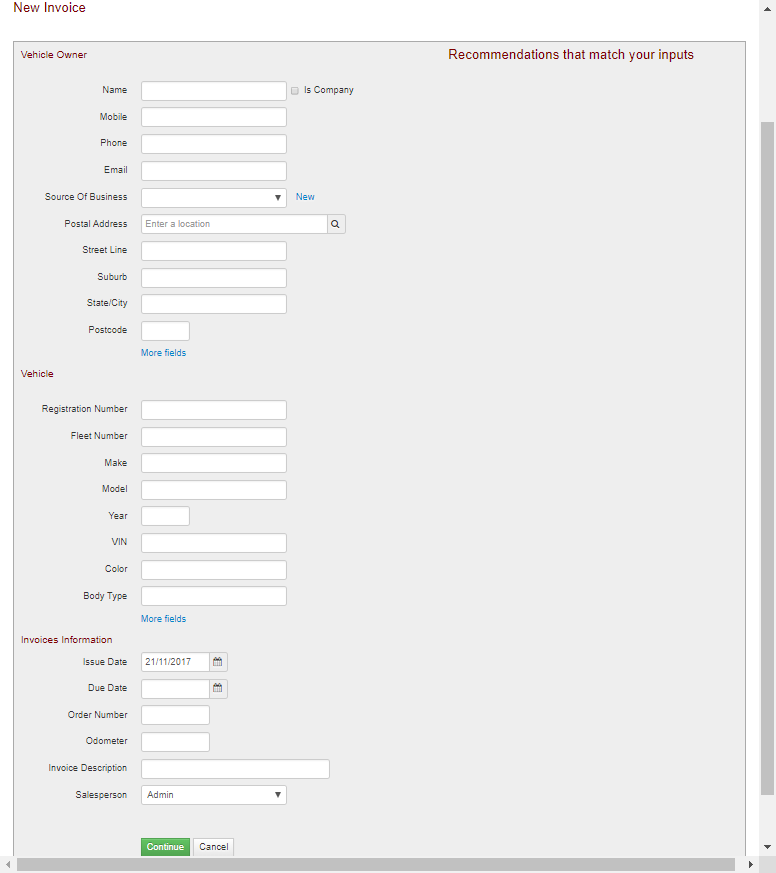Click the Postal Address search magnifier icon

pyautogui.click(x=336, y=224)
